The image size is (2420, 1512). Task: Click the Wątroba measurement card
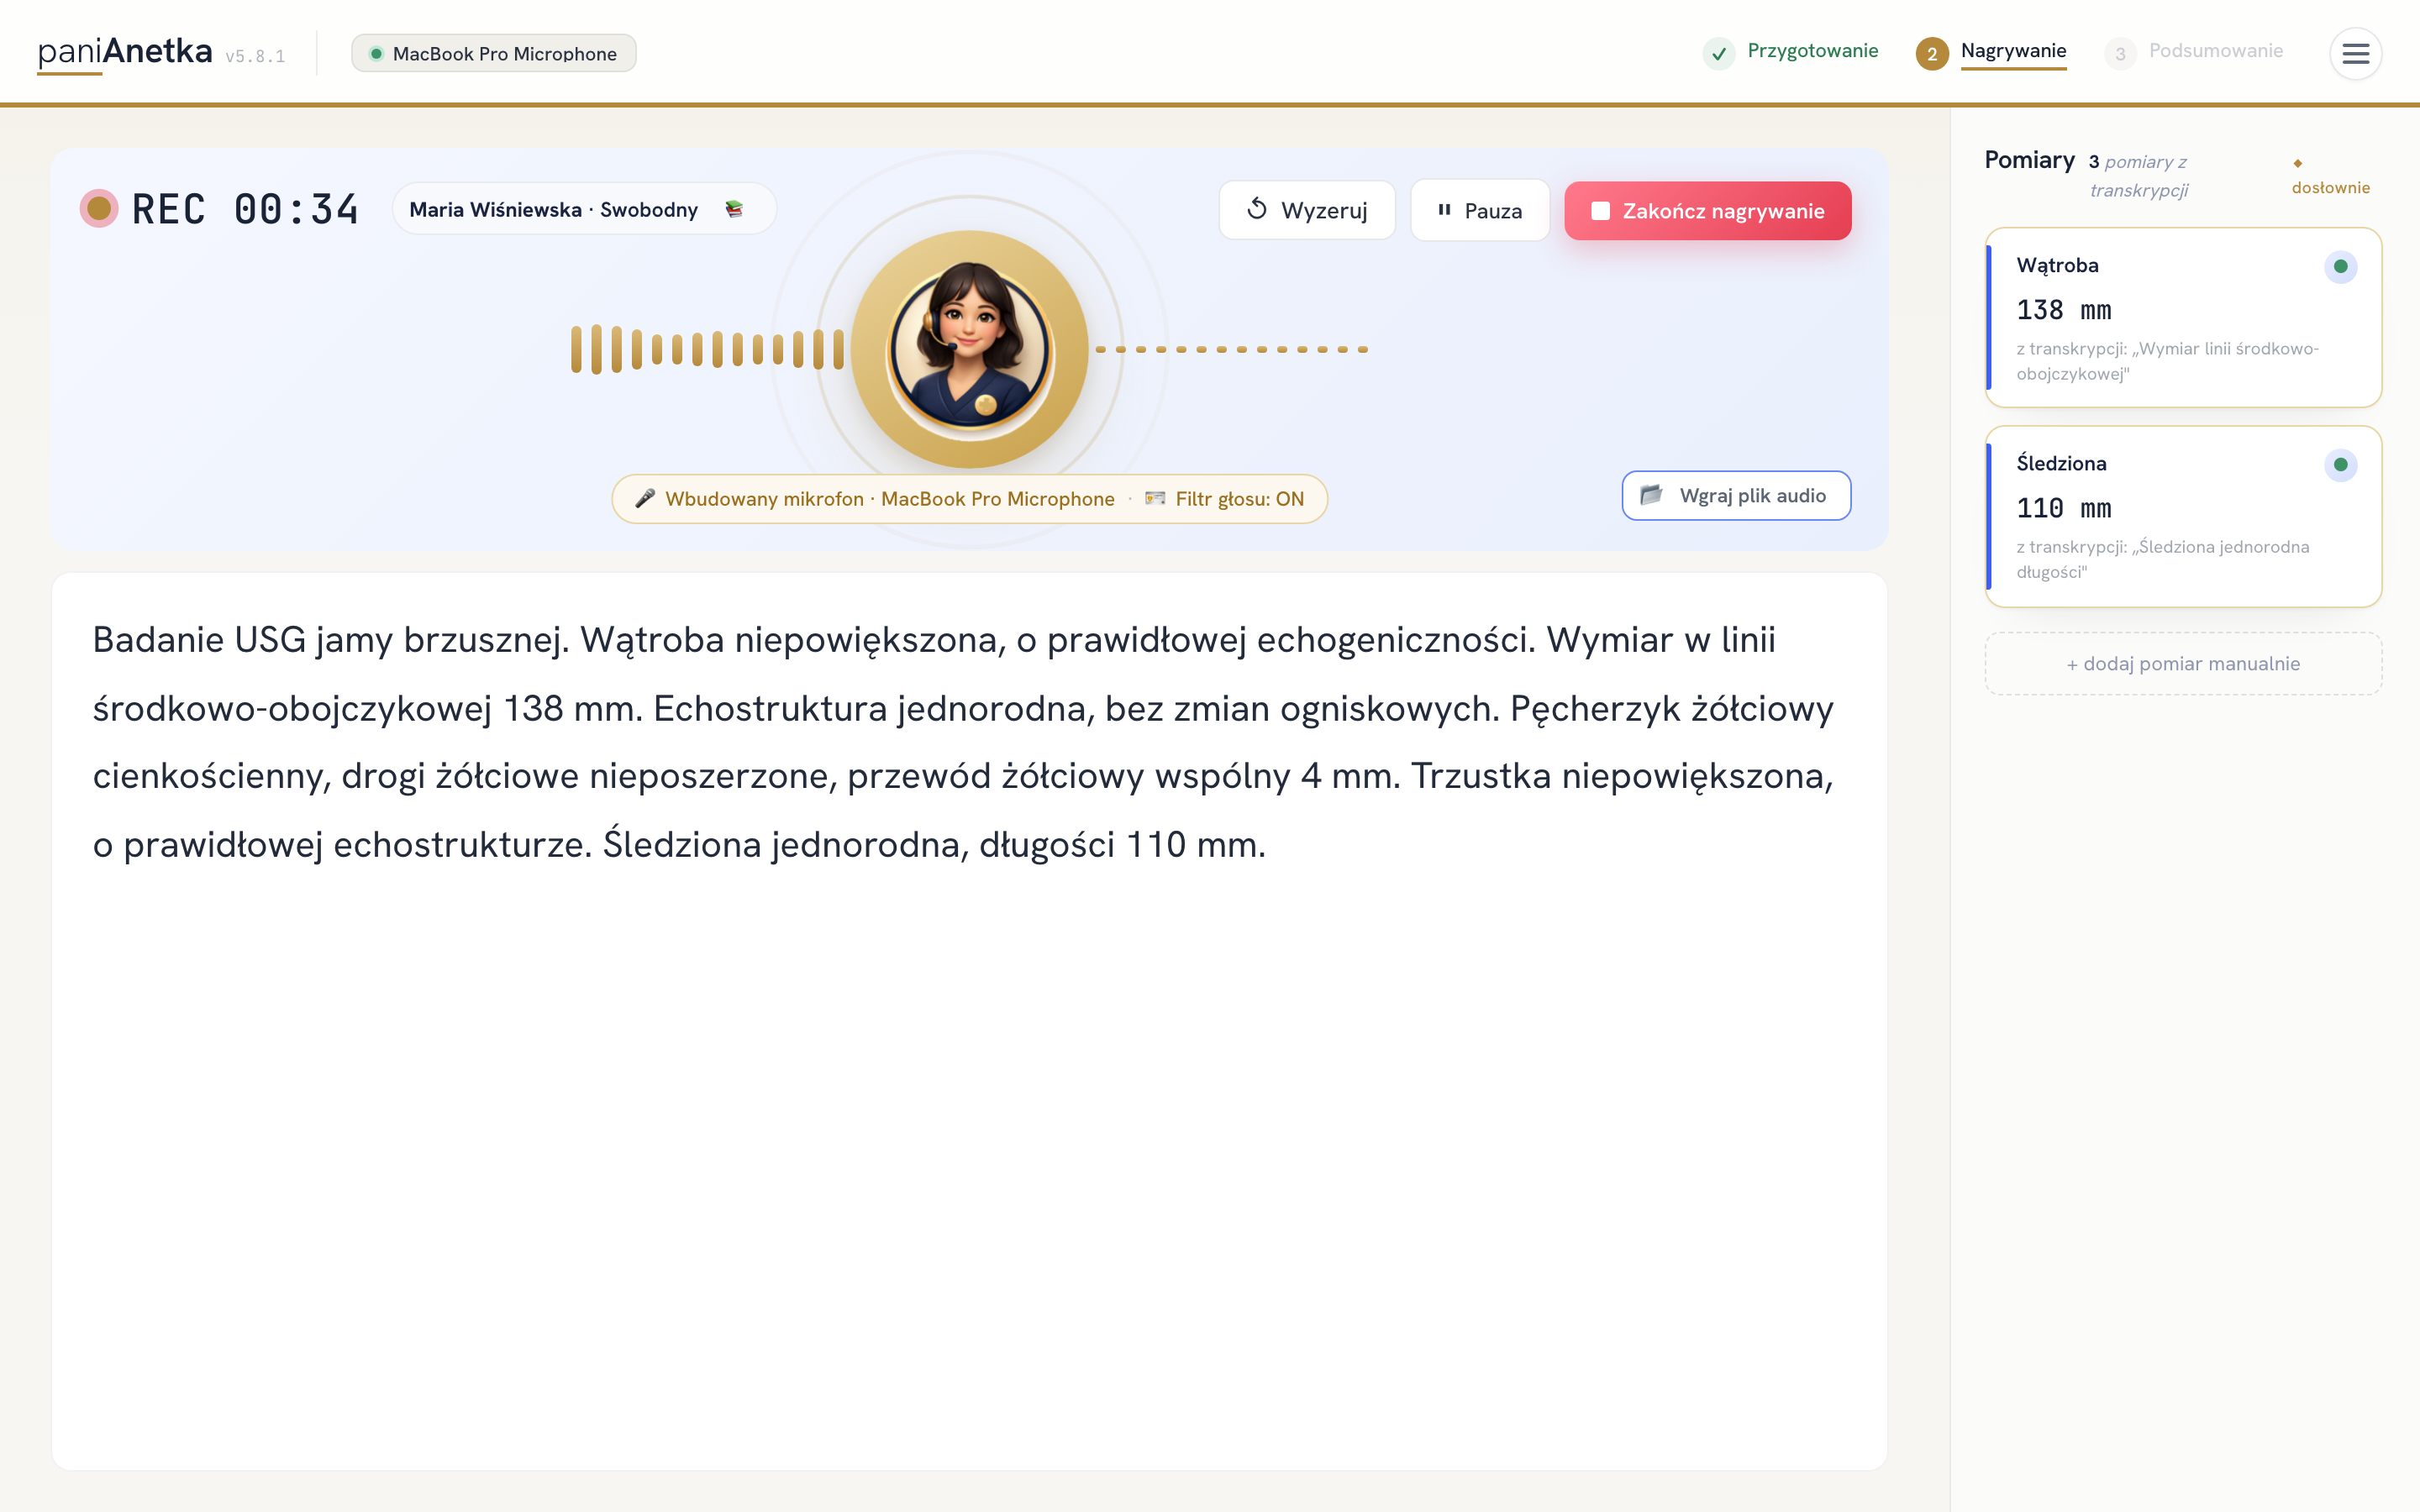pos(2183,317)
